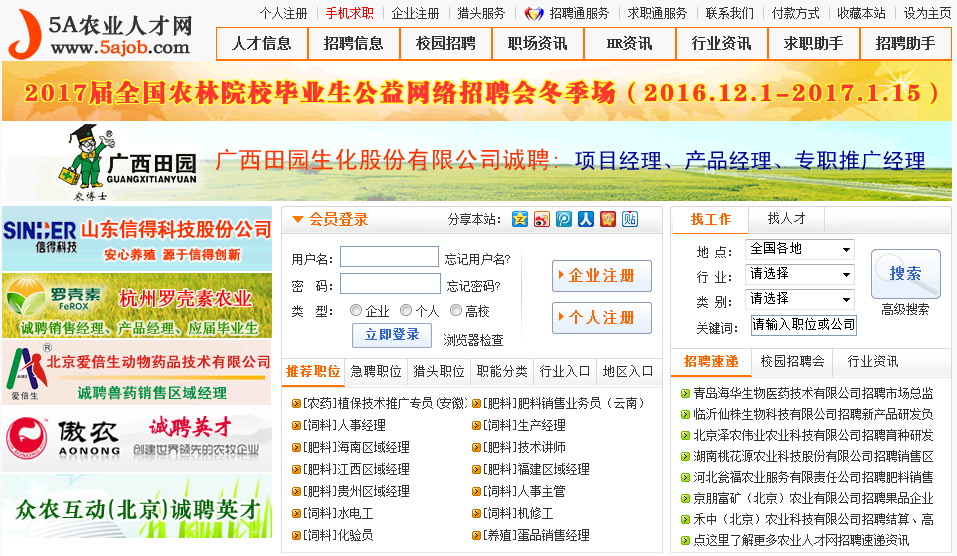Image resolution: width=957 pixels, height=556 pixels.
Task: Click top link 猎头服务
Action: click(x=482, y=13)
